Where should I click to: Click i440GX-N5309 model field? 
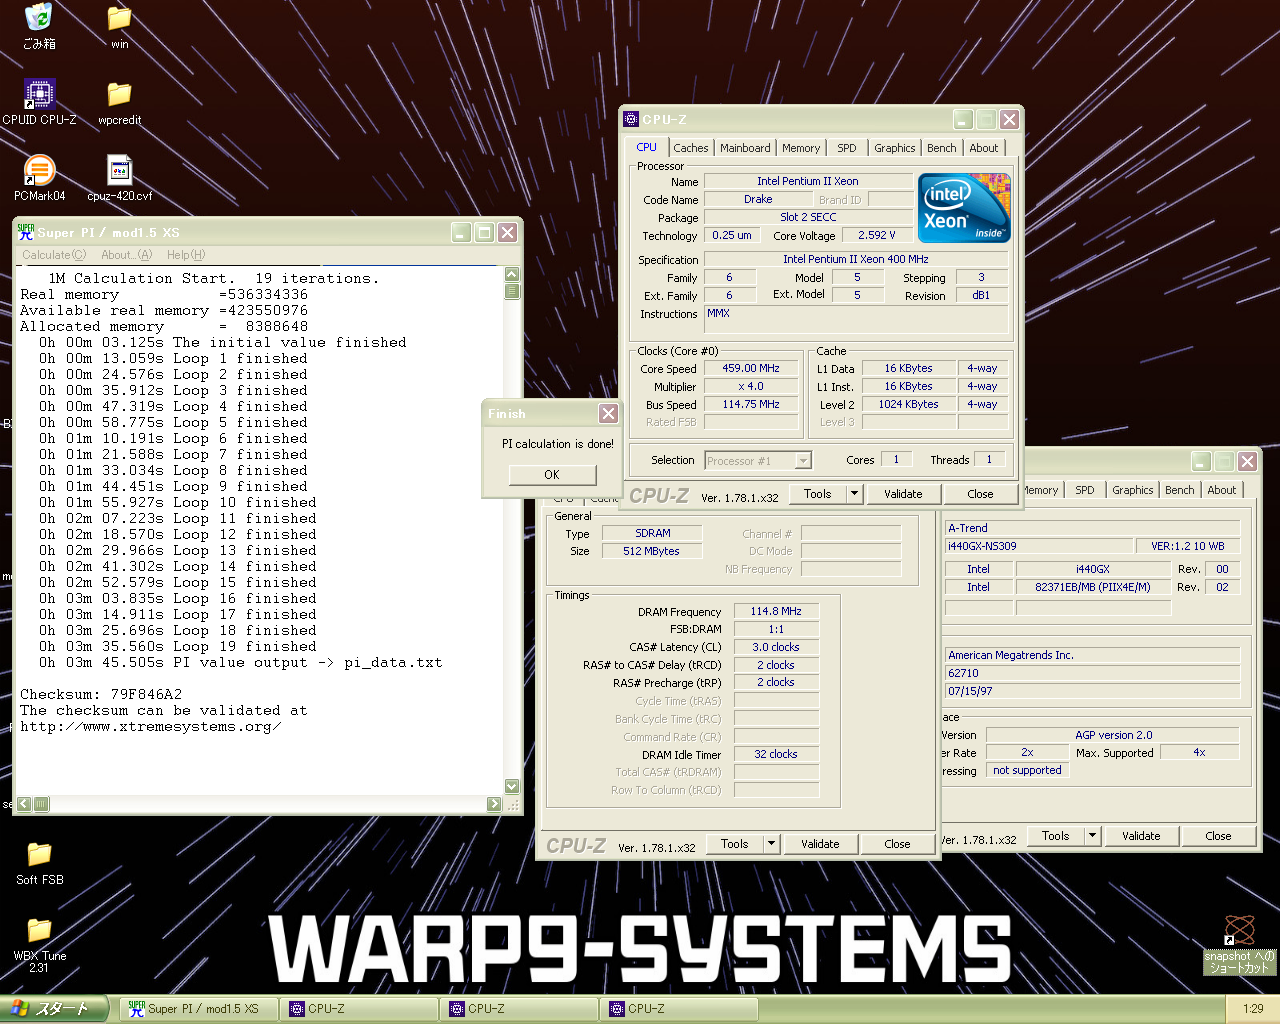pos(1039,546)
